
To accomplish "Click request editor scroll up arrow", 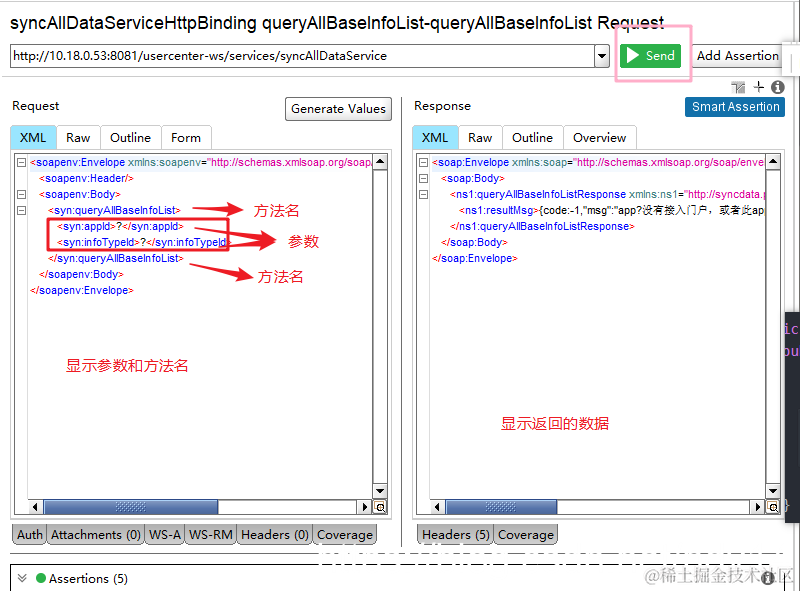I will pos(380,162).
